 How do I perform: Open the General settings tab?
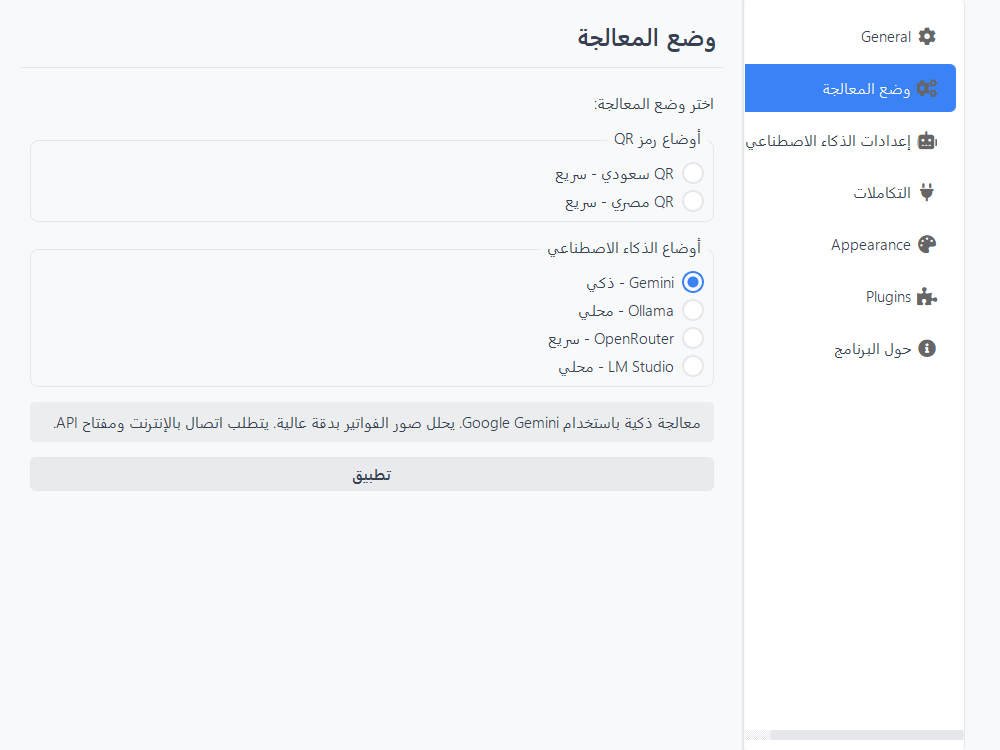tap(886, 37)
